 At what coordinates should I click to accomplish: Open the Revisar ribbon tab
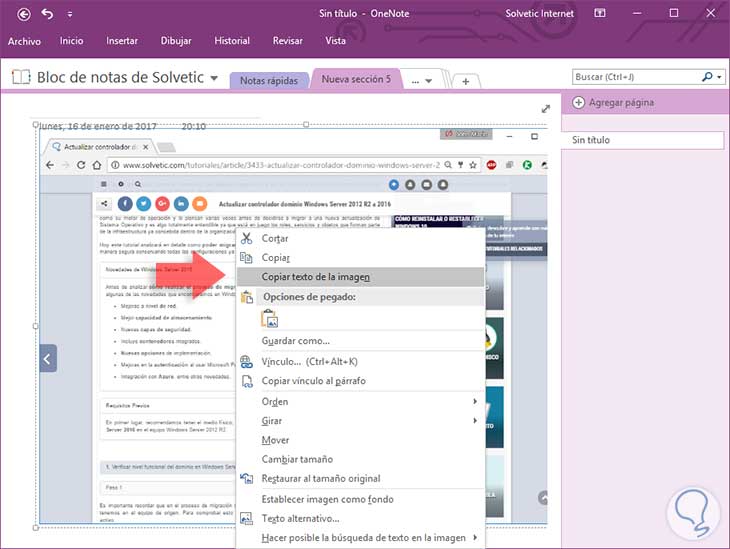point(288,41)
